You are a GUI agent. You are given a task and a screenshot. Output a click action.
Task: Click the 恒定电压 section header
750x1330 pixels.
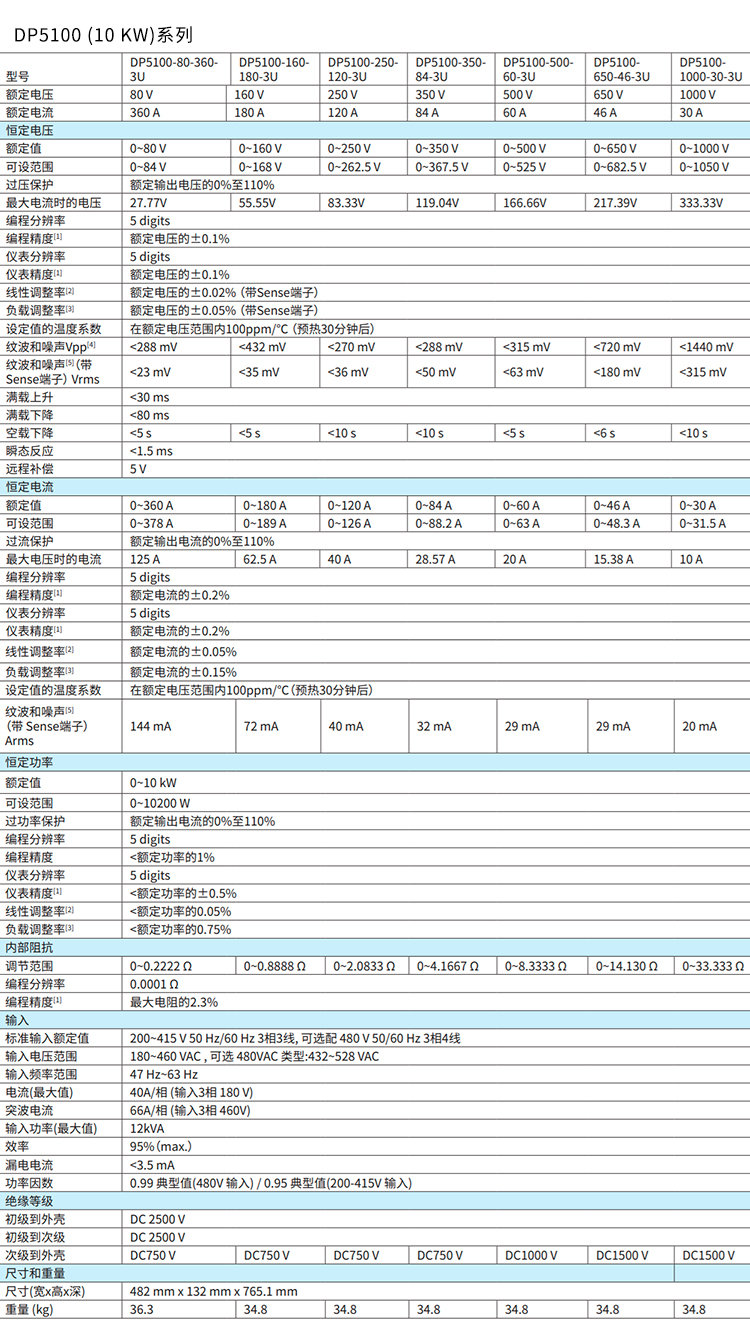pos(29,130)
